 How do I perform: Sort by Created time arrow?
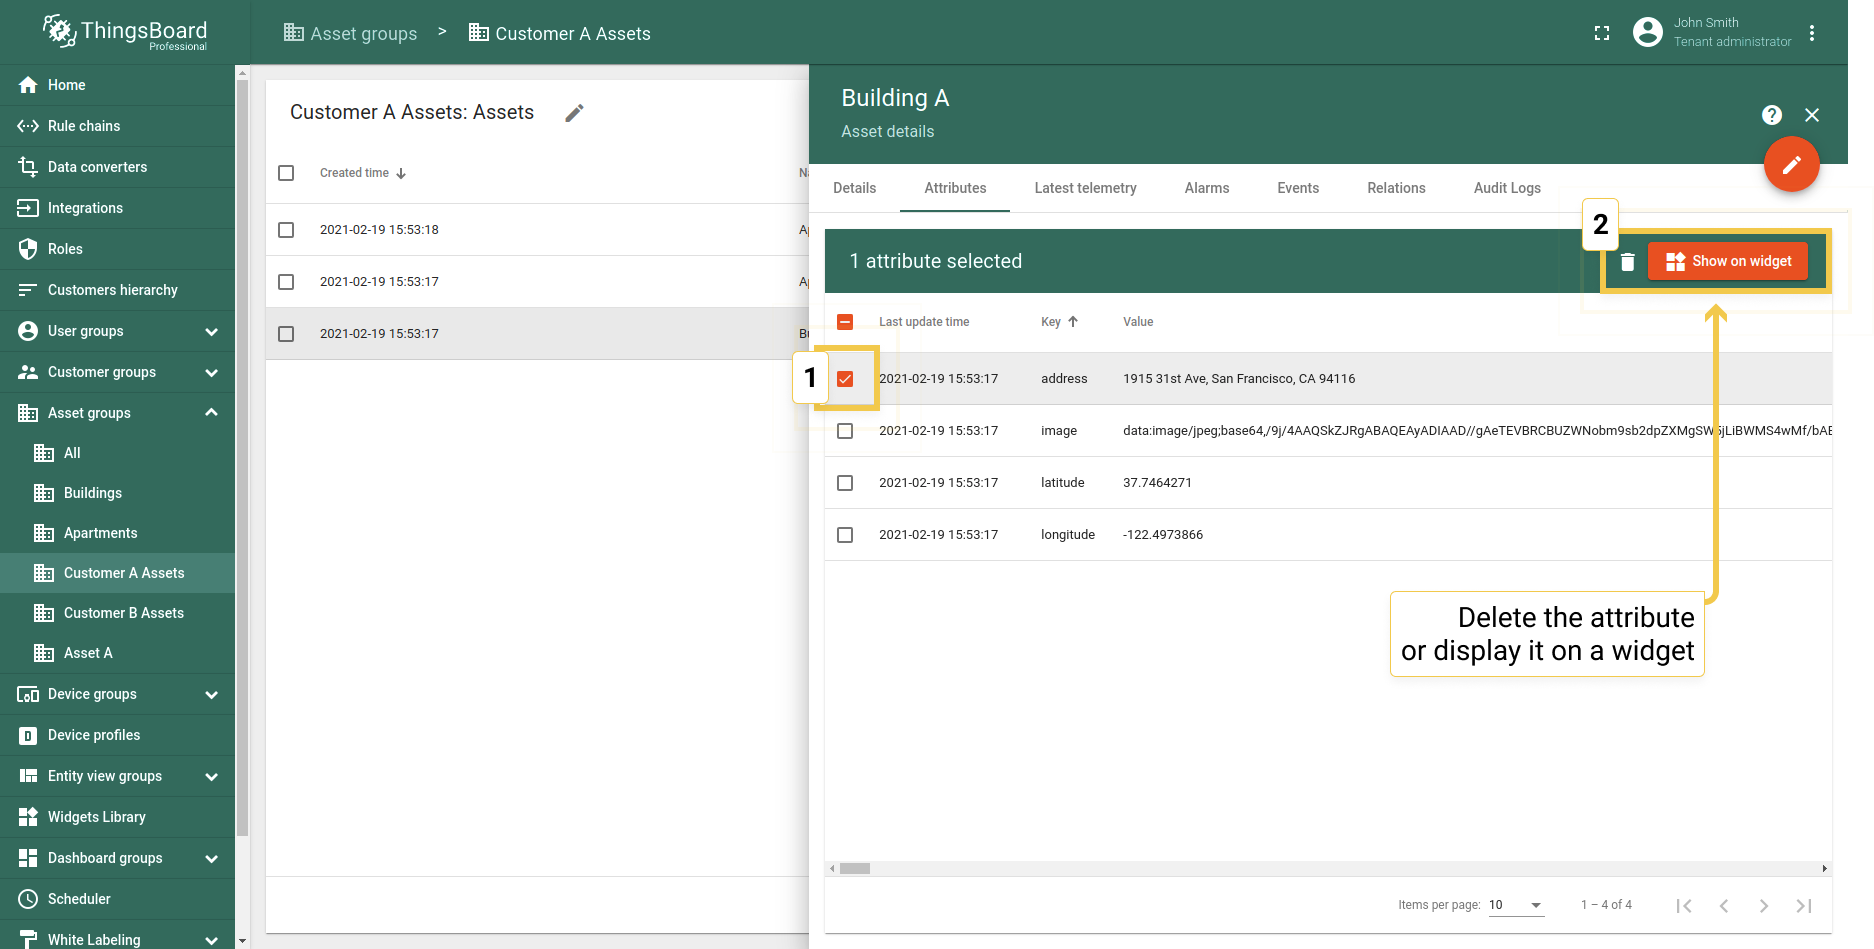[401, 173]
